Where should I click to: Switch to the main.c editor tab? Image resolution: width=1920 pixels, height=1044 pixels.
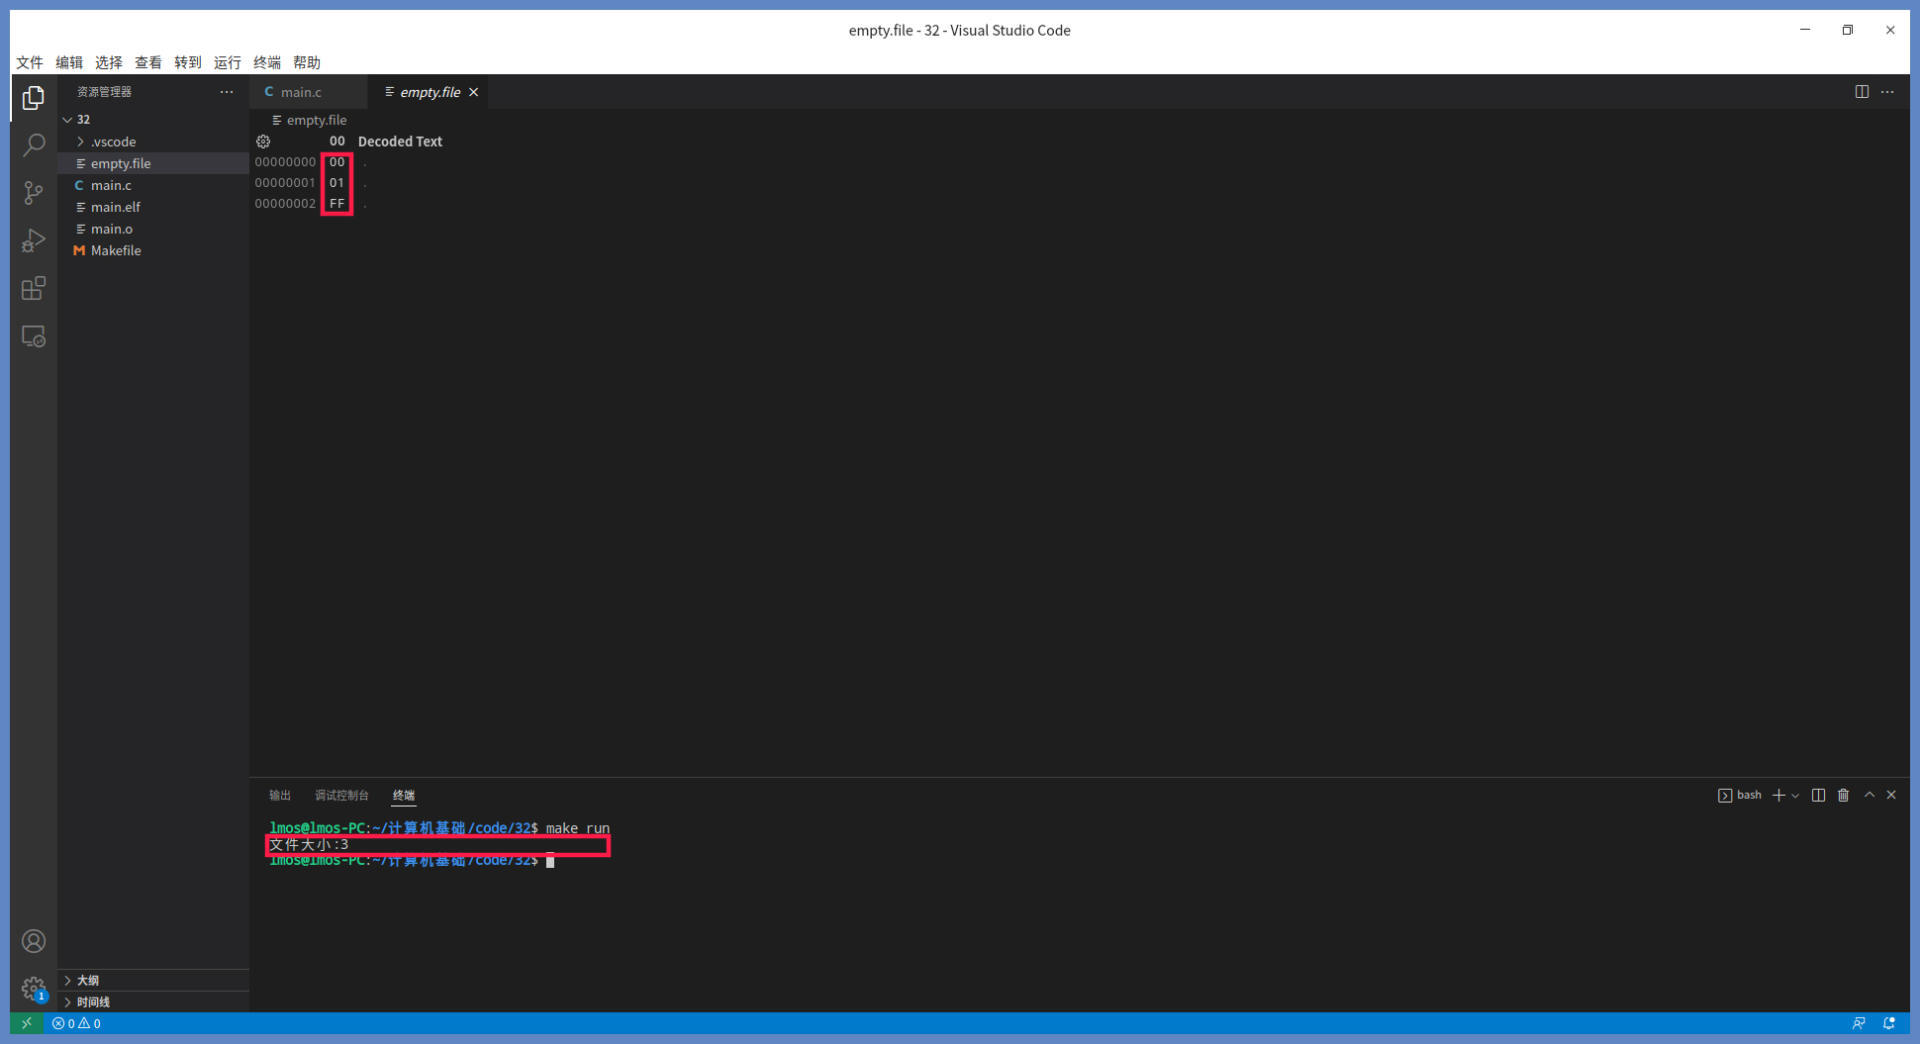[x=300, y=92]
